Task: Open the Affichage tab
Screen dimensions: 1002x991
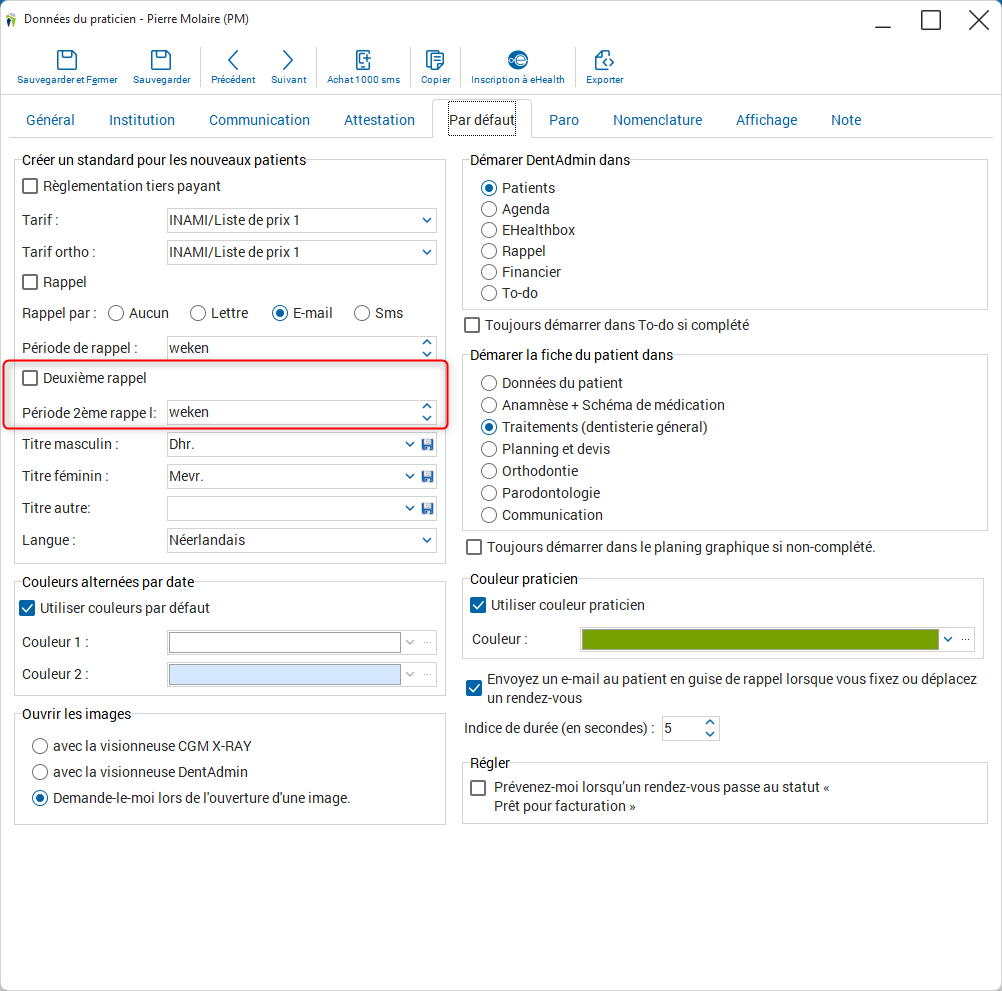Action: (766, 120)
